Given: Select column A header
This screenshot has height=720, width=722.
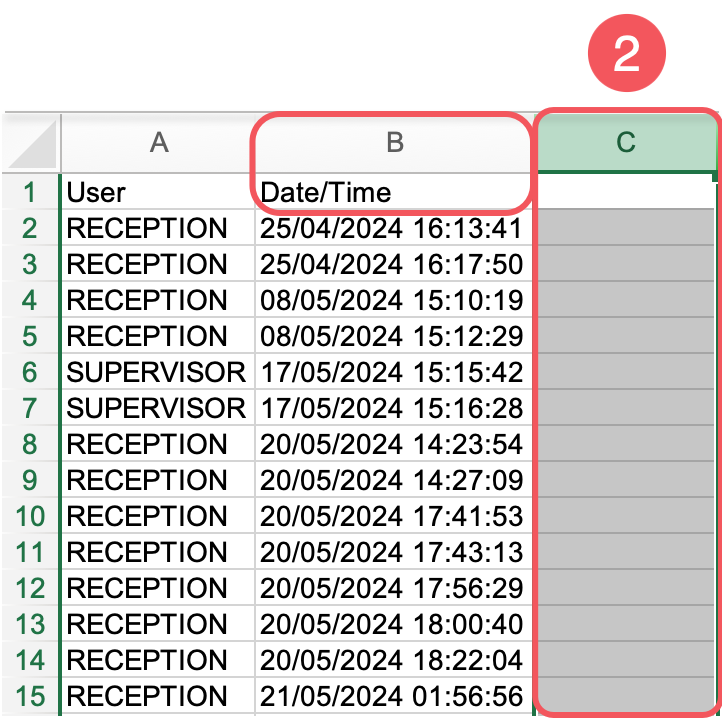Looking at the screenshot, I should [158, 143].
